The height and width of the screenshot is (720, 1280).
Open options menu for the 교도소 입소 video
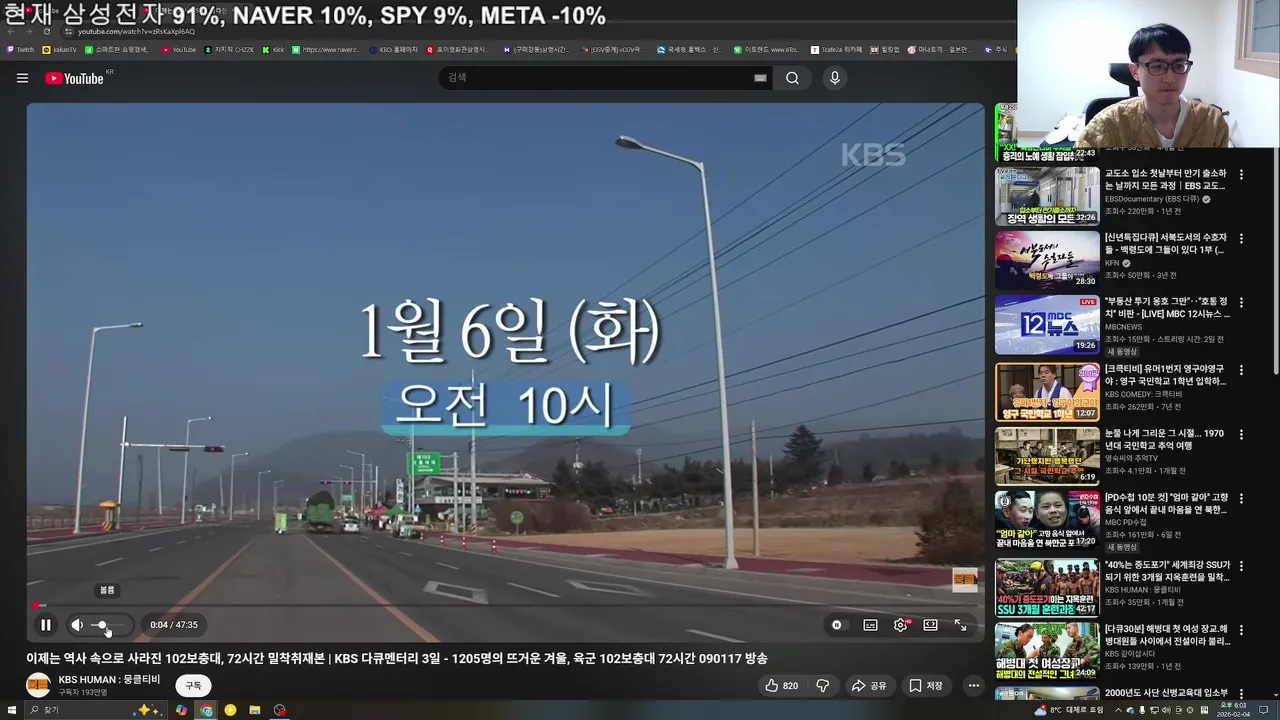(1241, 175)
